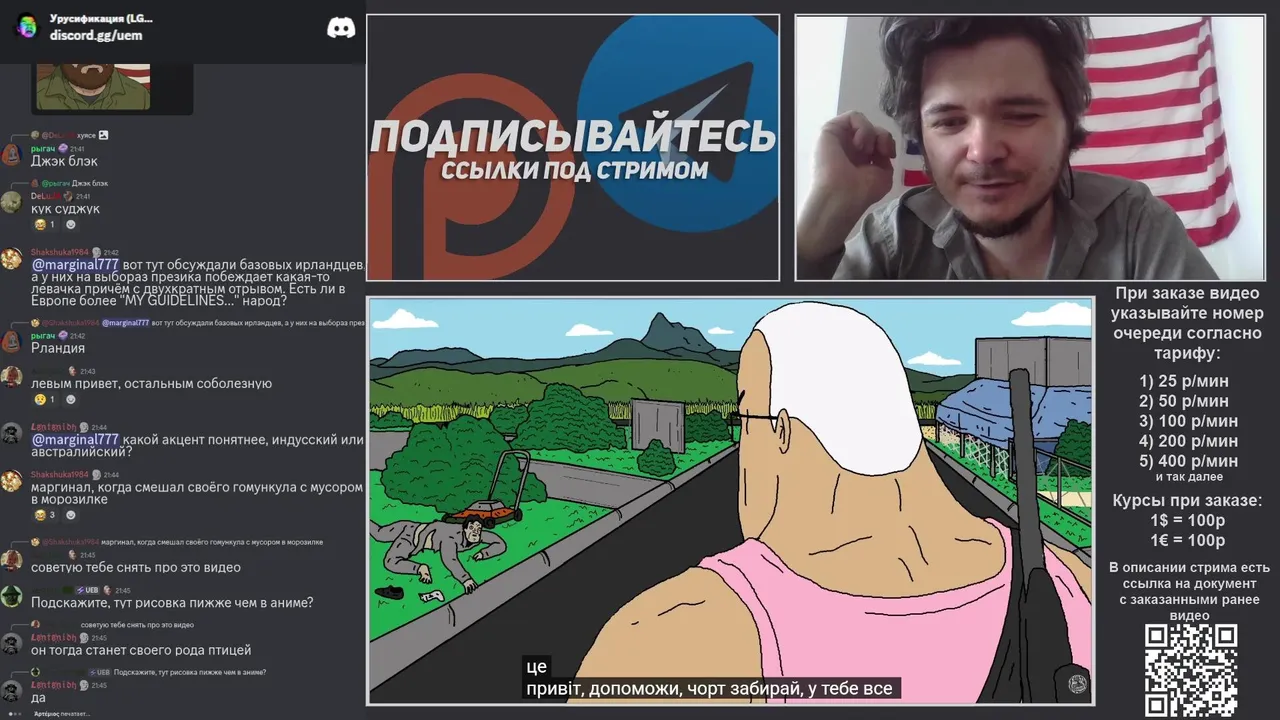Click the avatar beside 'кук суджук'
Image resolution: width=1280 pixels, height=720 pixels.
click(11, 203)
